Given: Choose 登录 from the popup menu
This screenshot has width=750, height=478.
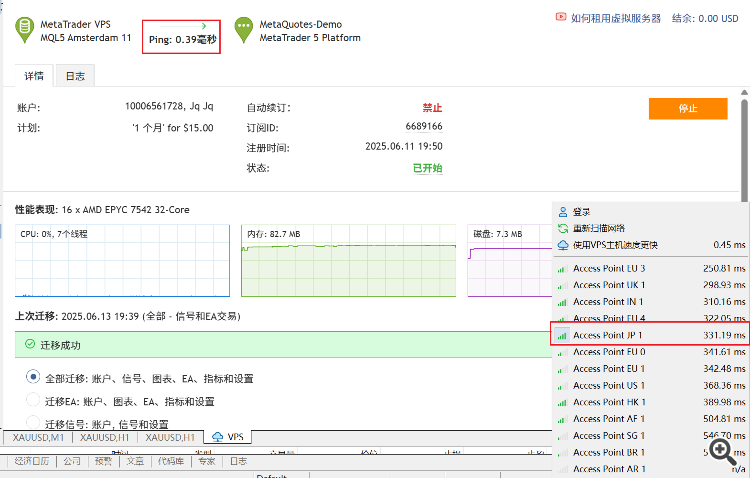Looking at the screenshot, I should tap(651, 212).
